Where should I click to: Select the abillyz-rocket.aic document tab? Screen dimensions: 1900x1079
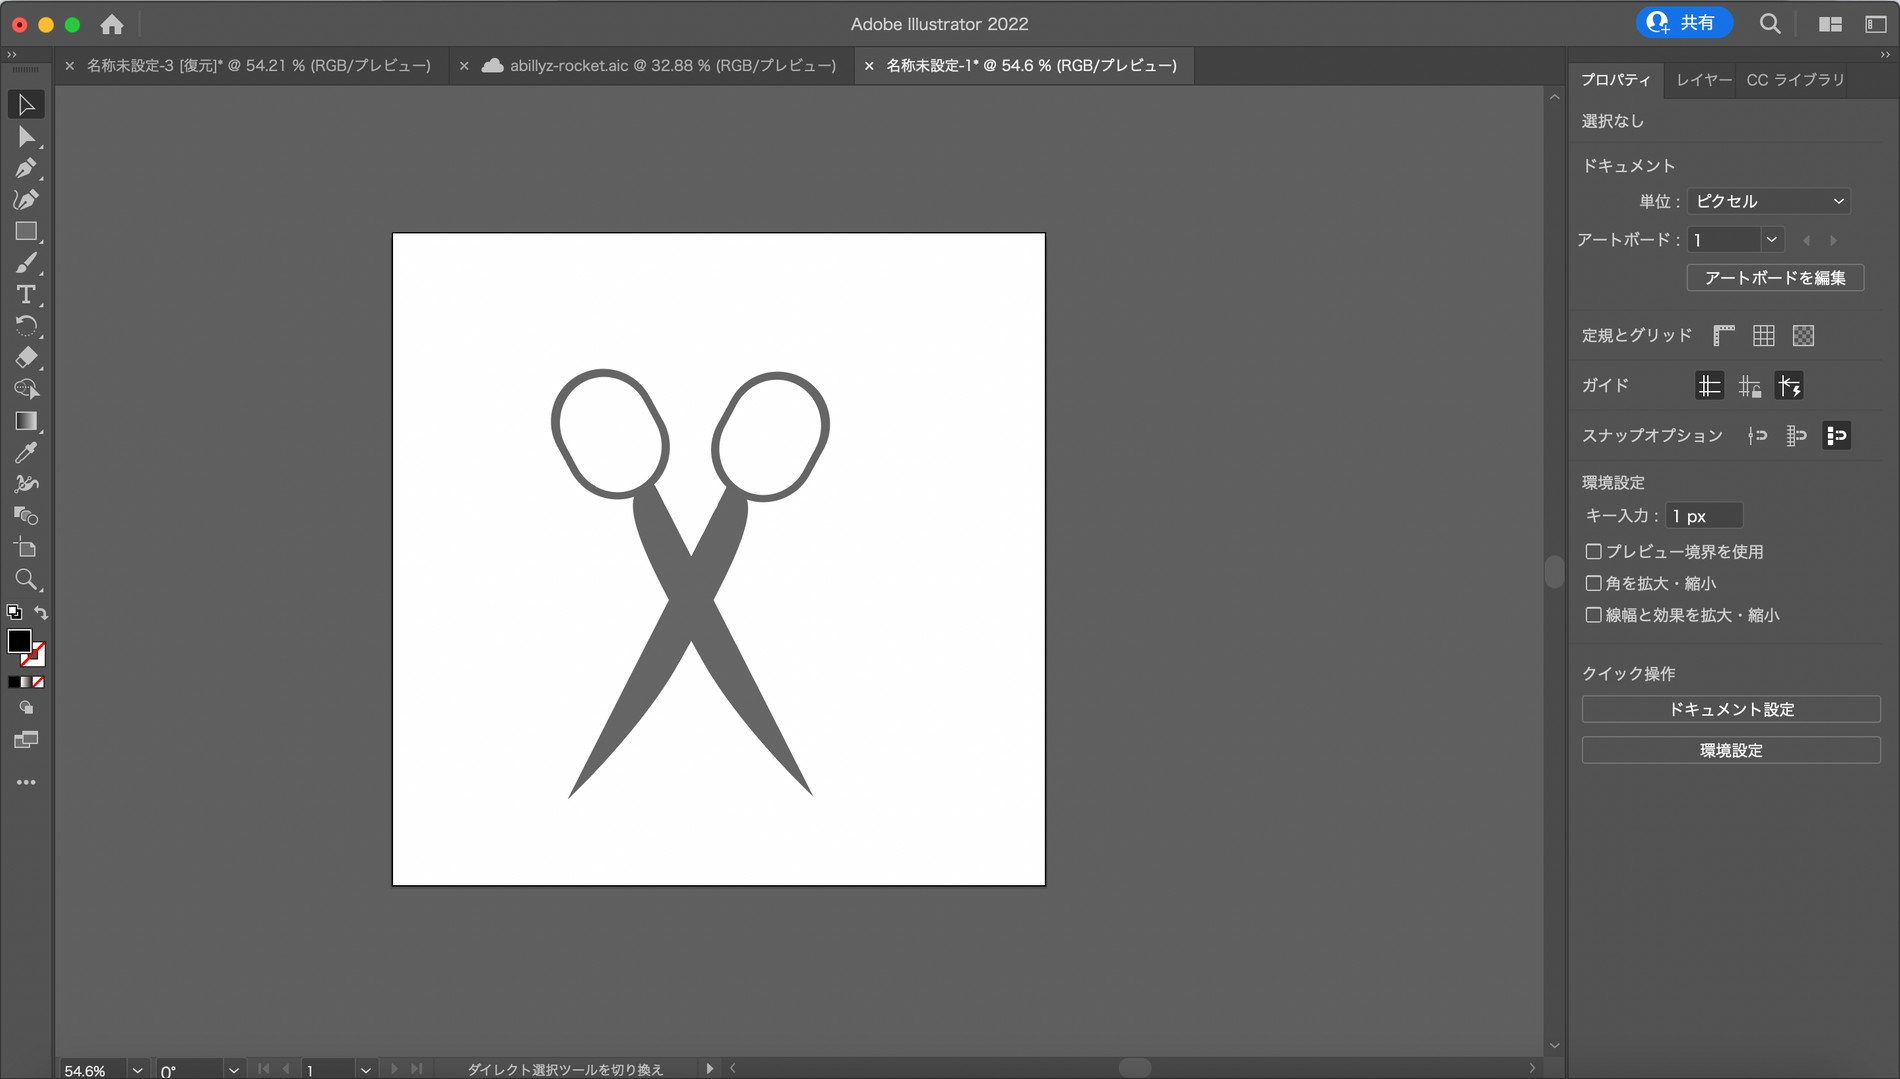tap(660, 65)
